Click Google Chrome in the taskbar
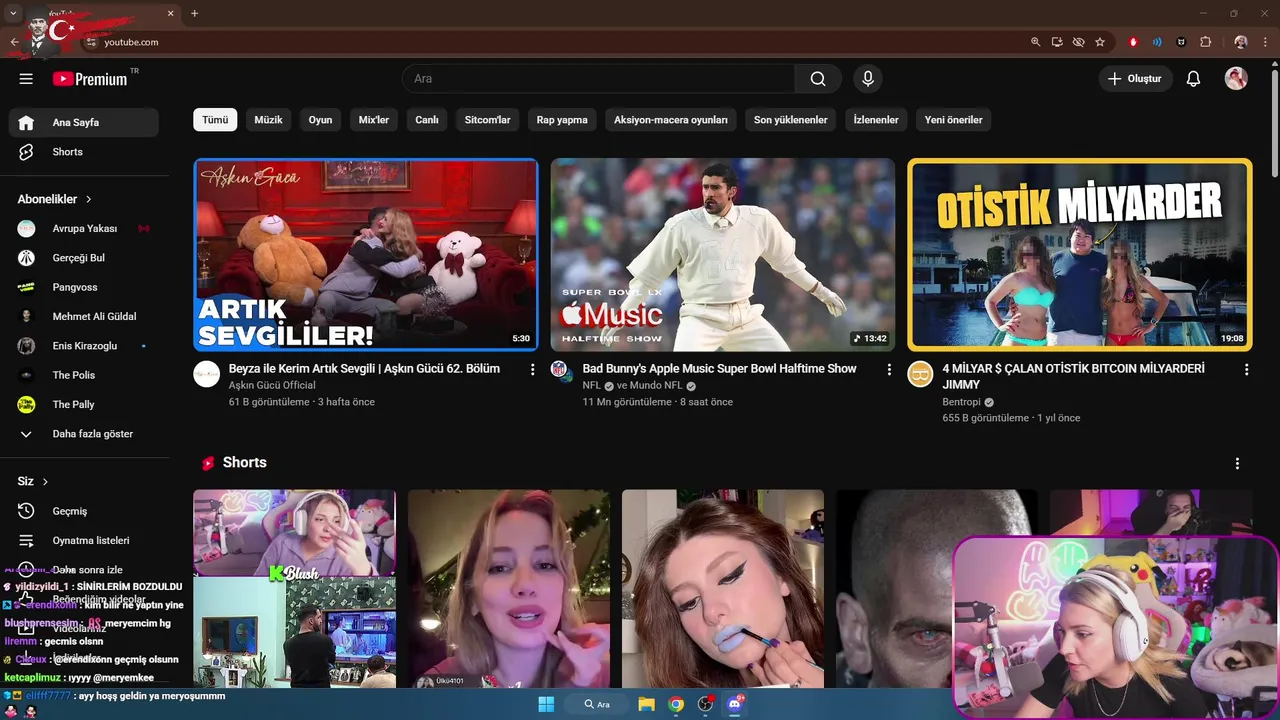 (x=676, y=704)
